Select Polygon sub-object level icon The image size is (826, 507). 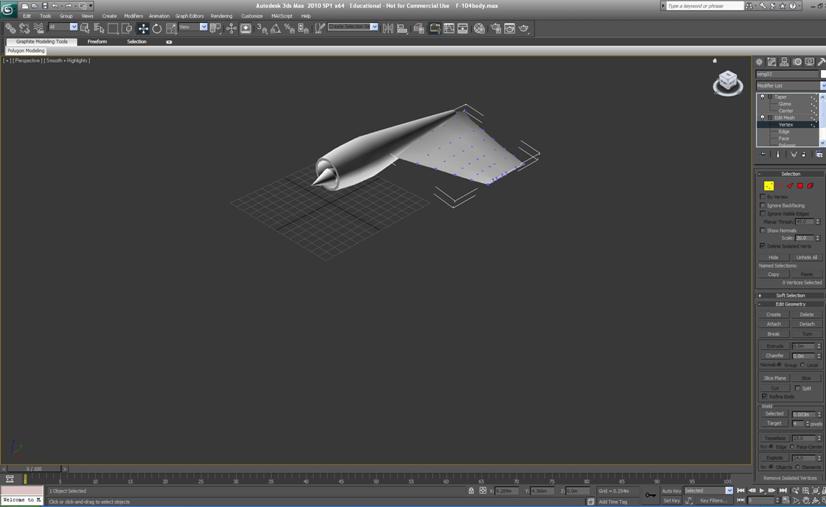tap(800, 186)
